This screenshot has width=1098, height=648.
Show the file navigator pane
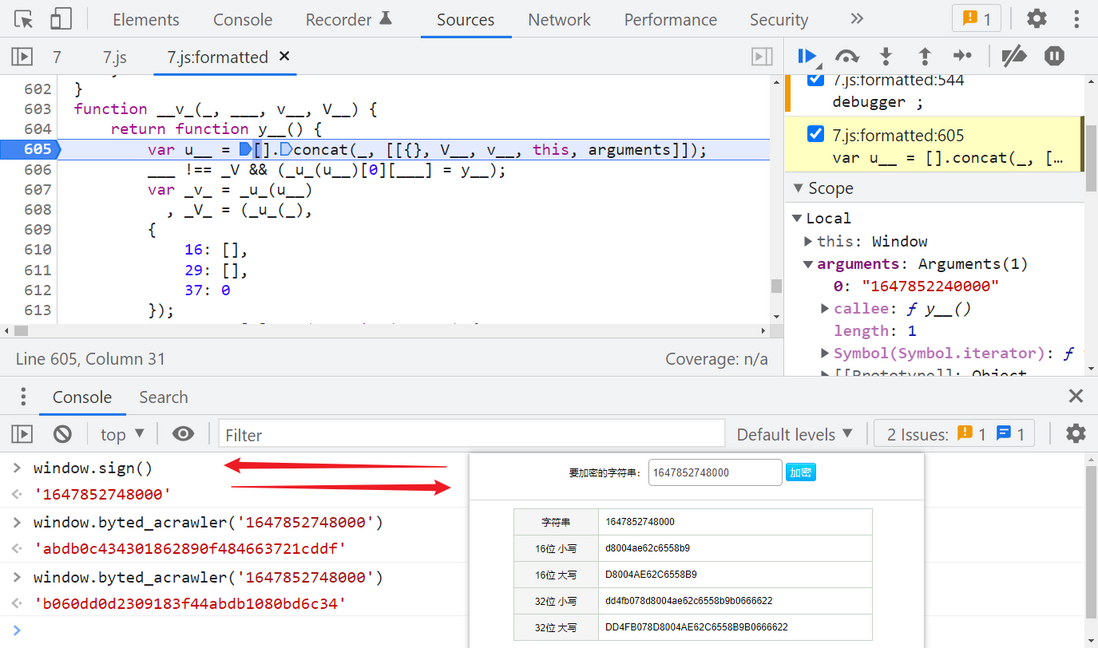[x=22, y=56]
